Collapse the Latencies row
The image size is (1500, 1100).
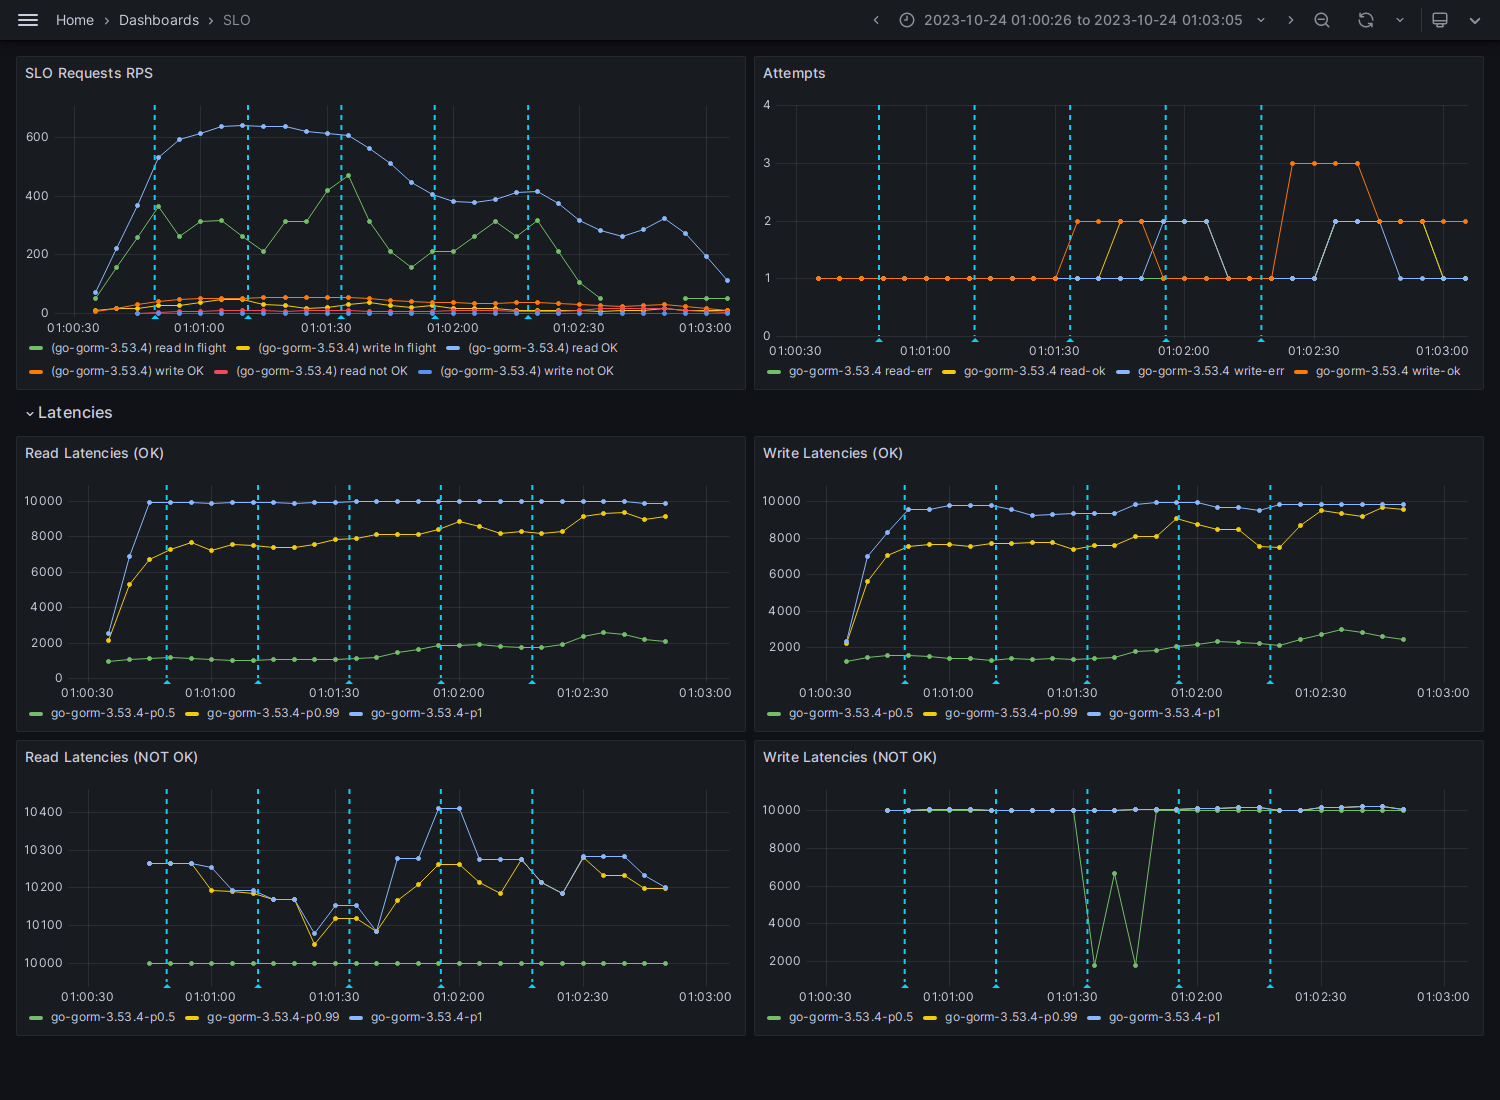click(x=69, y=413)
